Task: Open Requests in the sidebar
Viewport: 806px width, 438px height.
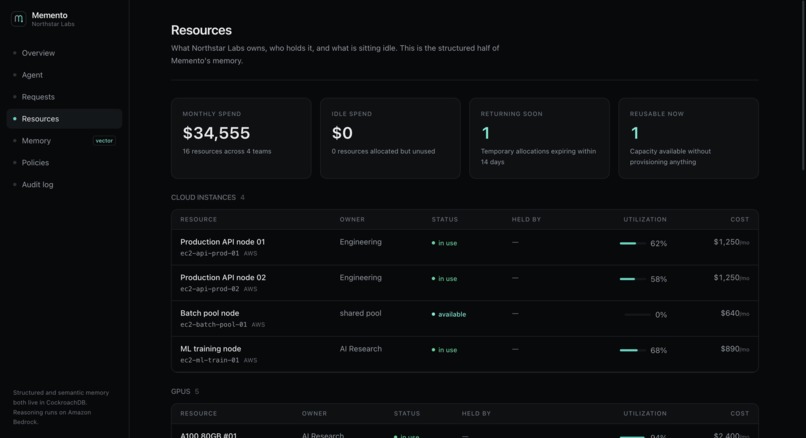Action: (64, 97)
